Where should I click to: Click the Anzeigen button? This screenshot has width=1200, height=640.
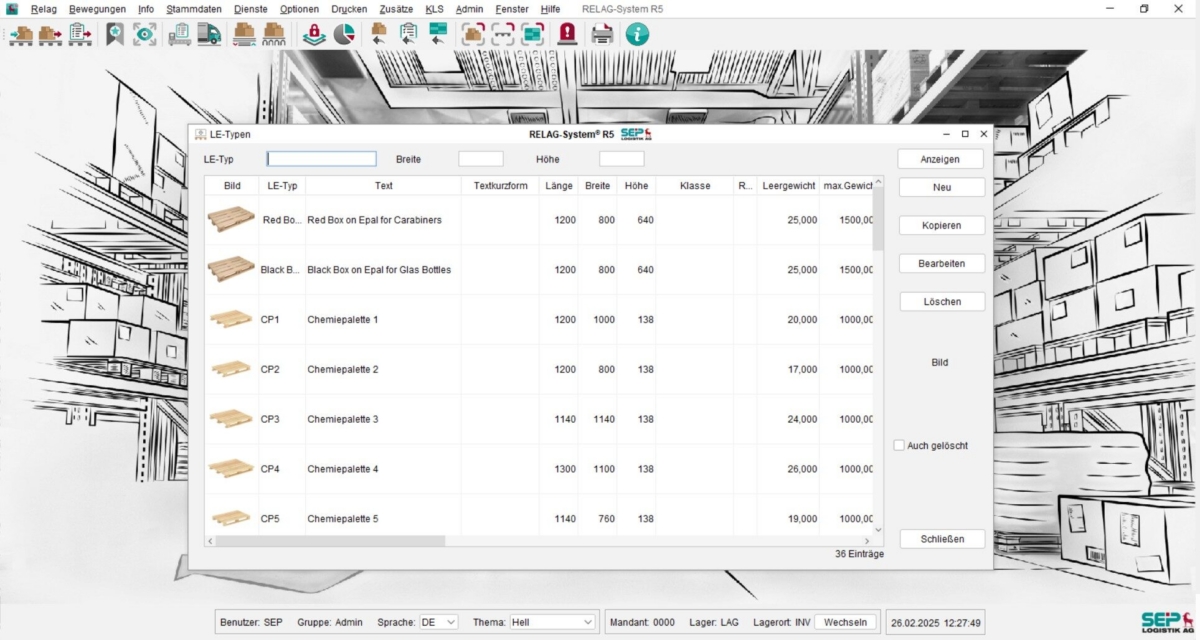(x=940, y=159)
